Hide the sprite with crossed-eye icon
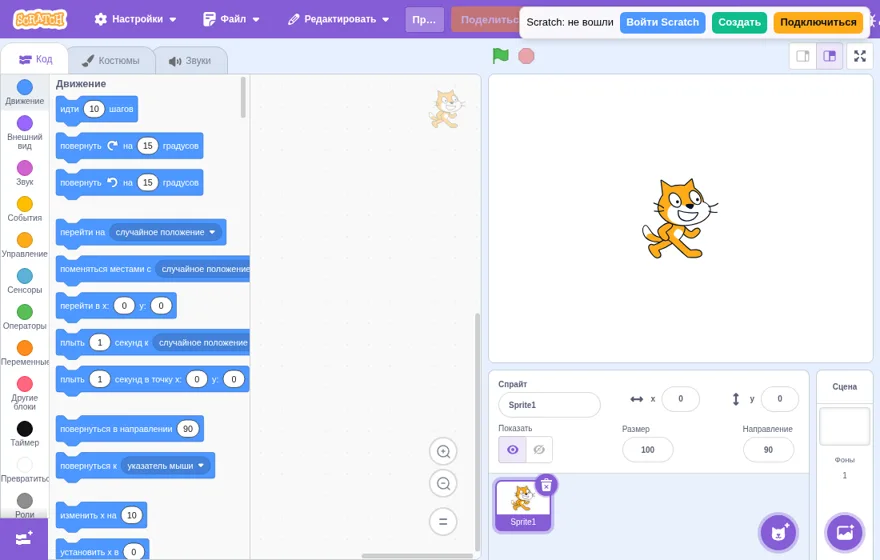The image size is (880, 560). coord(539,449)
